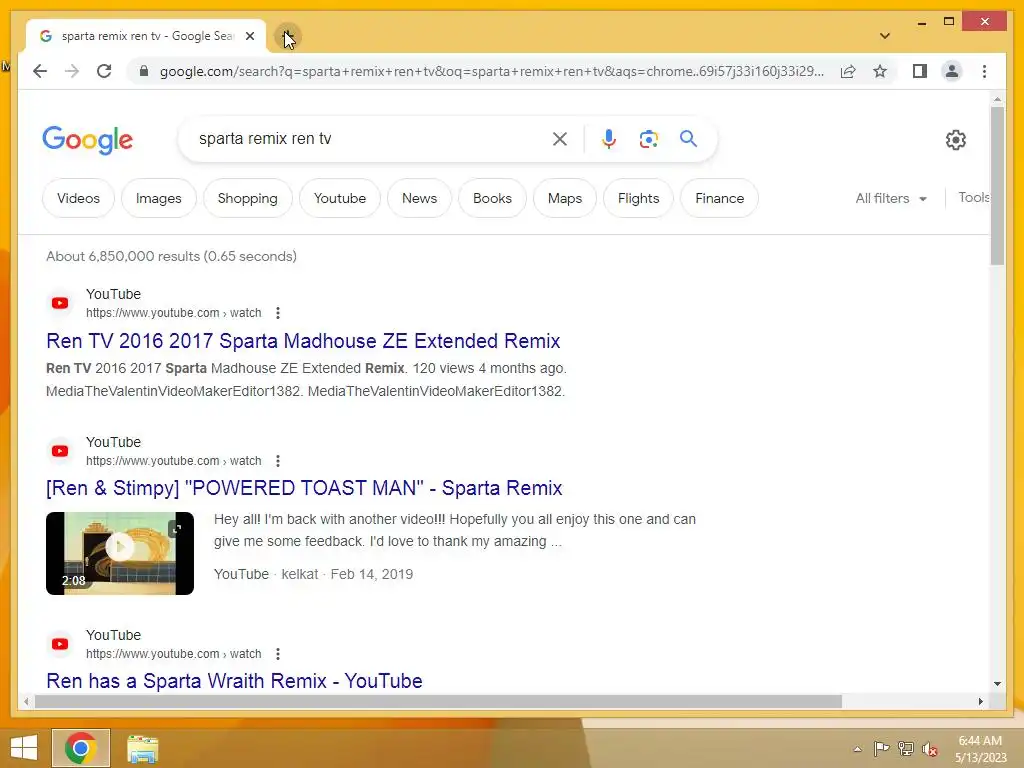
Task: Click the YouTube favicon of the first result
Action: (x=60, y=303)
